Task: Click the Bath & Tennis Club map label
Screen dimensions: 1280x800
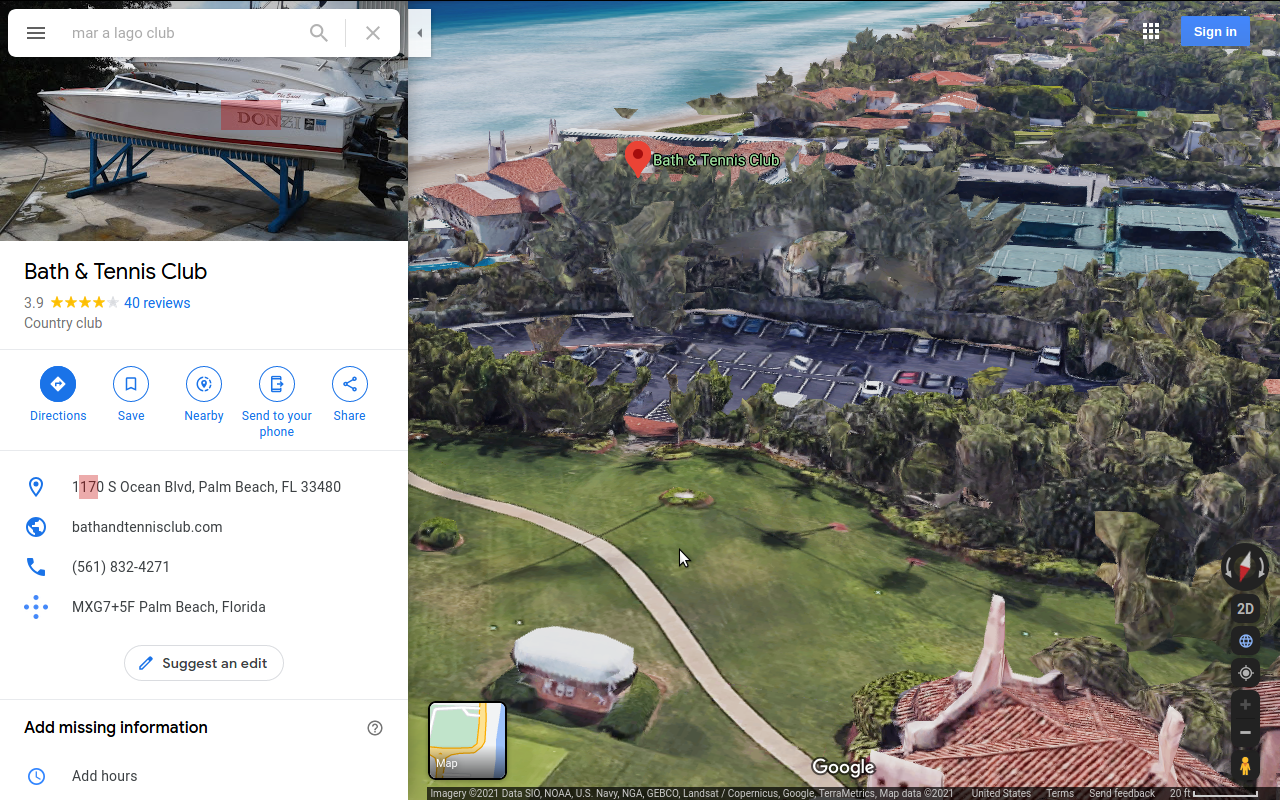Action: (x=716, y=160)
